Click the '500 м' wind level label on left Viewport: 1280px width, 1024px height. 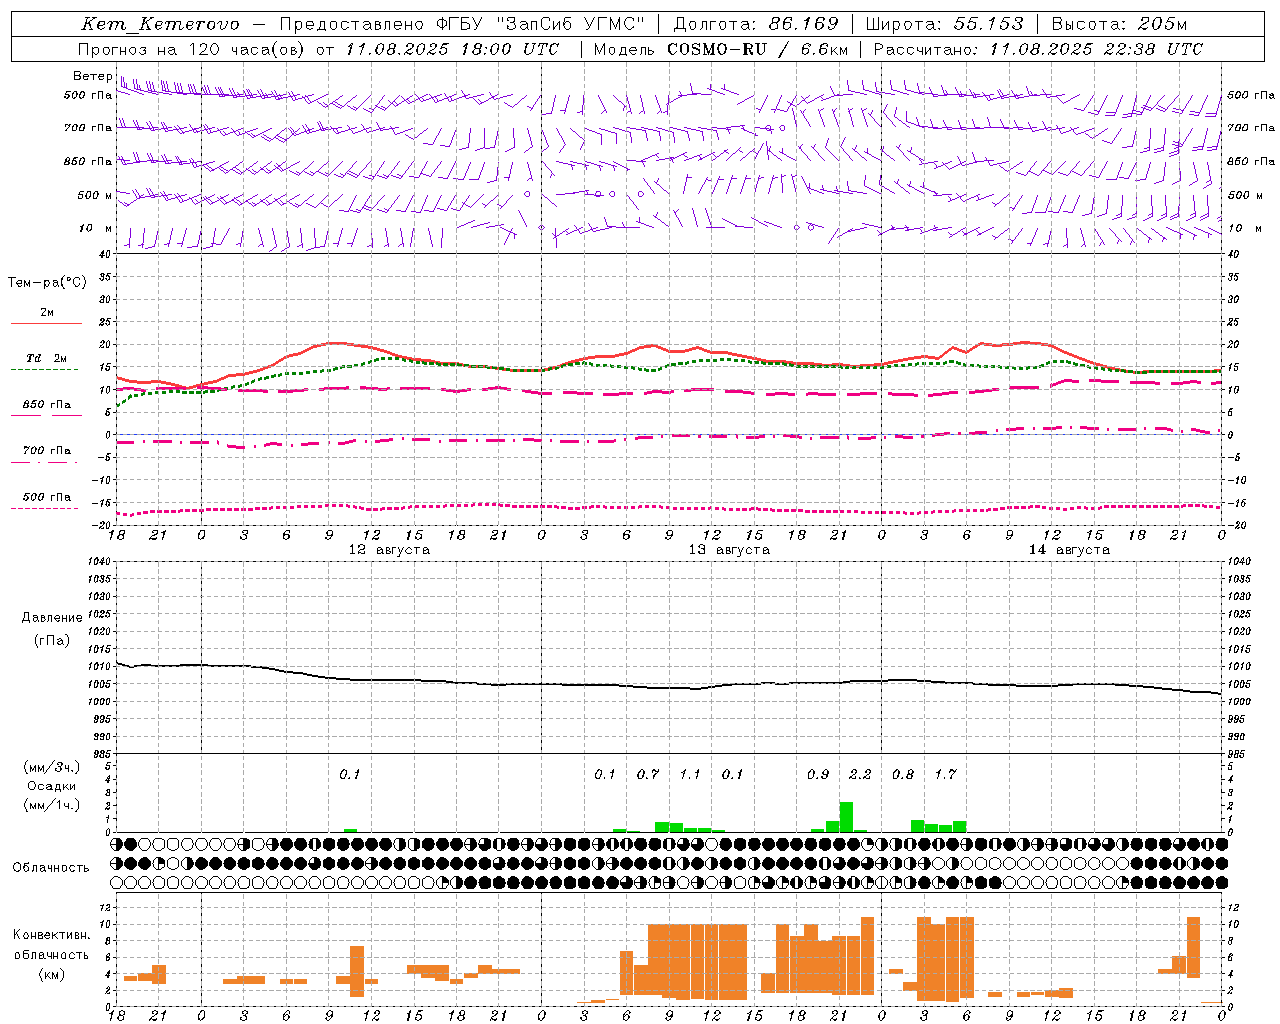coord(95,195)
